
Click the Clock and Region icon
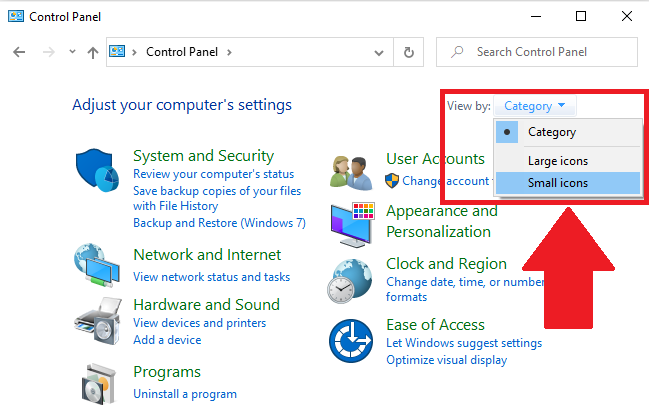[353, 279]
